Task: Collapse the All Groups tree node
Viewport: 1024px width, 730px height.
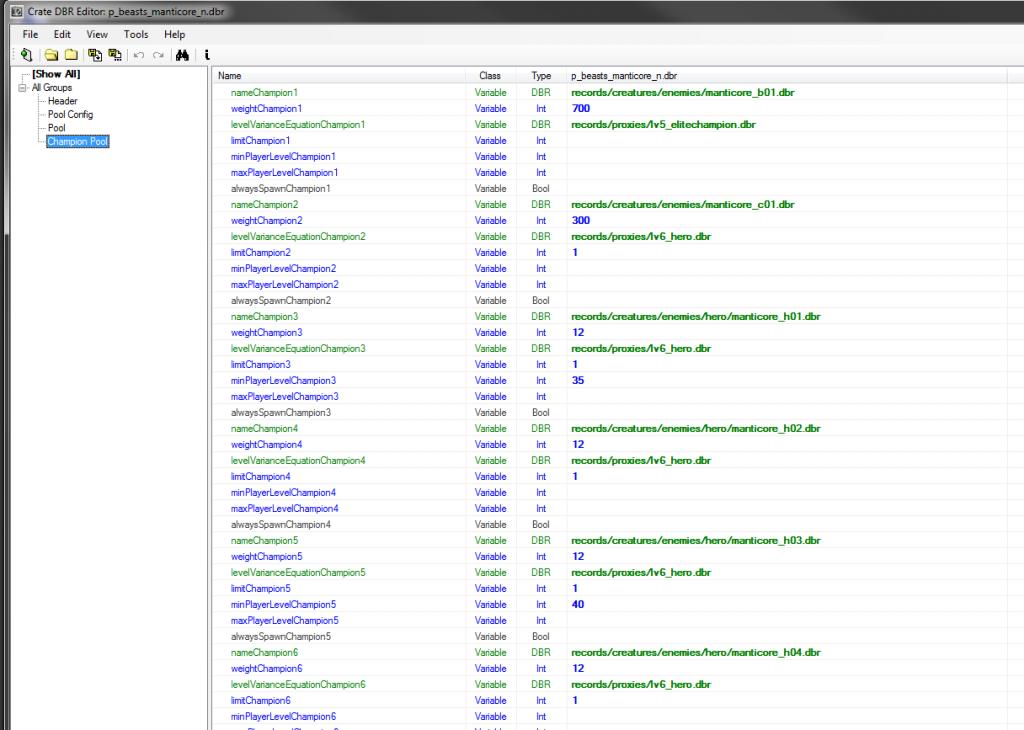Action: [x=22, y=88]
